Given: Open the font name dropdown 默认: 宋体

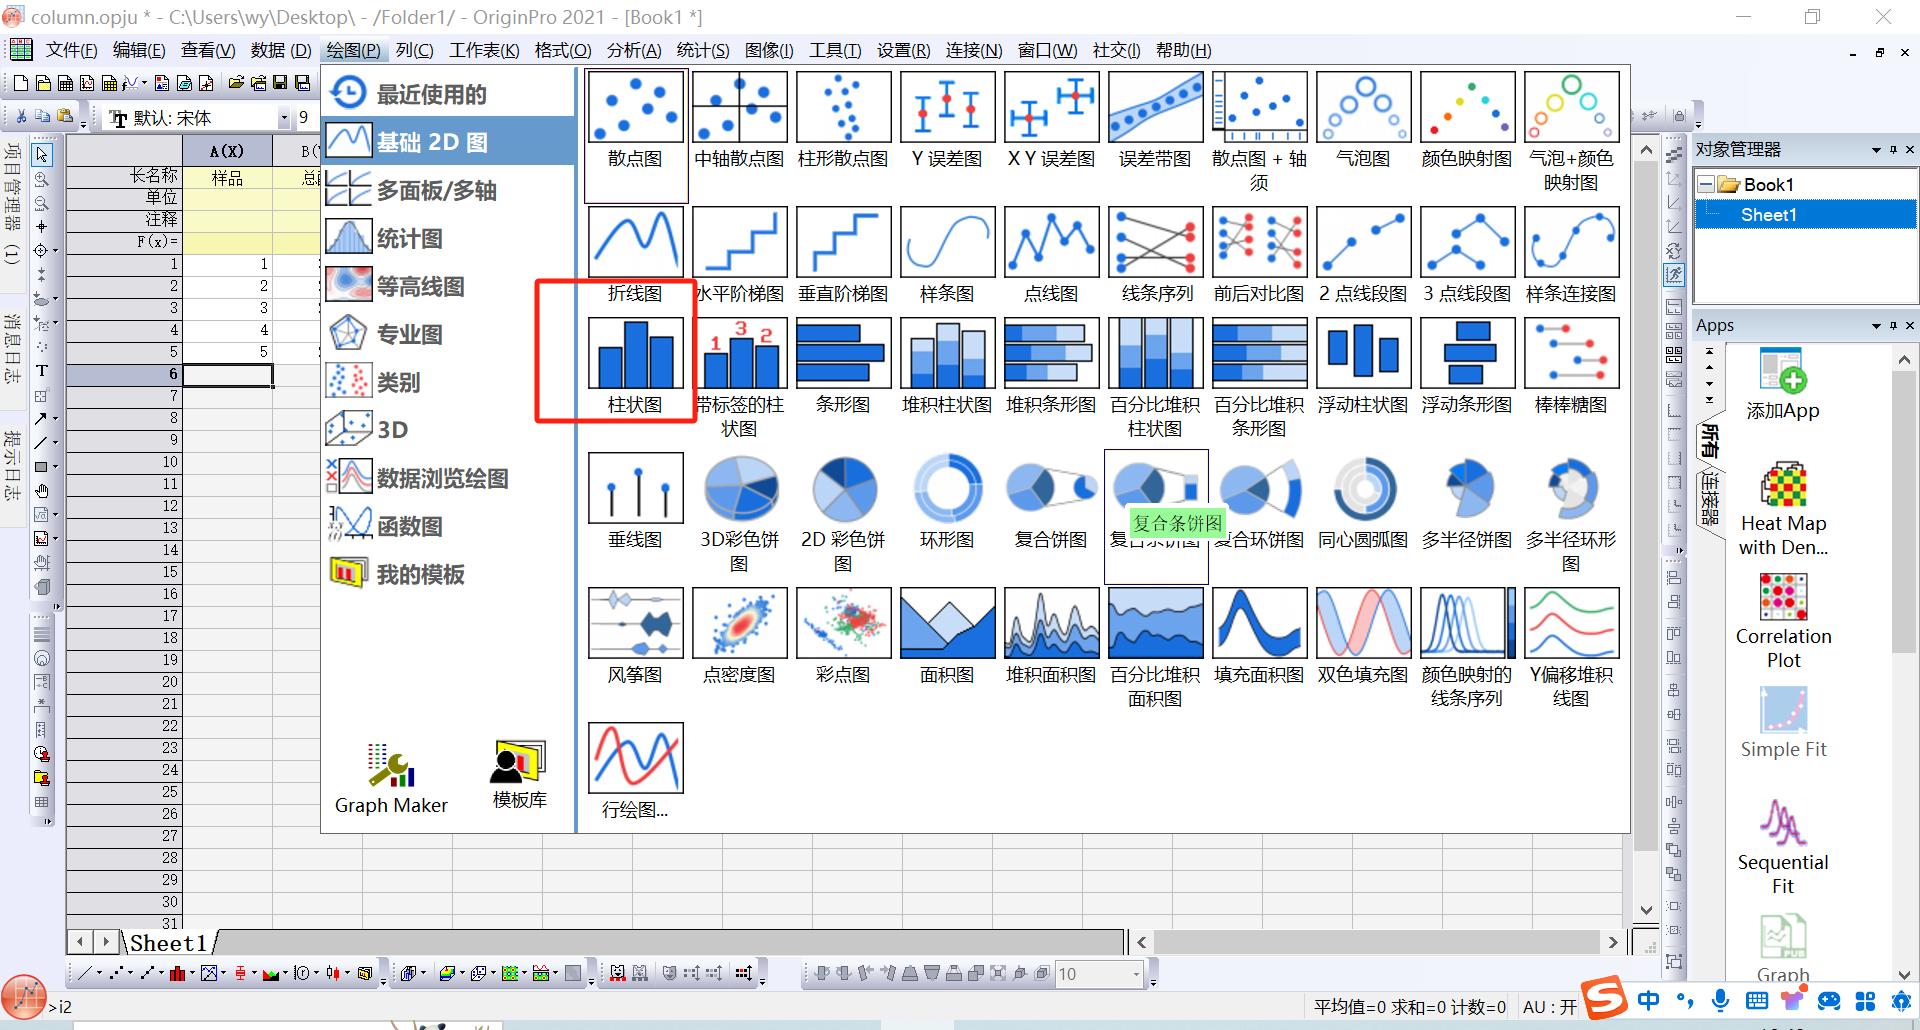Looking at the screenshot, I should [284, 118].
